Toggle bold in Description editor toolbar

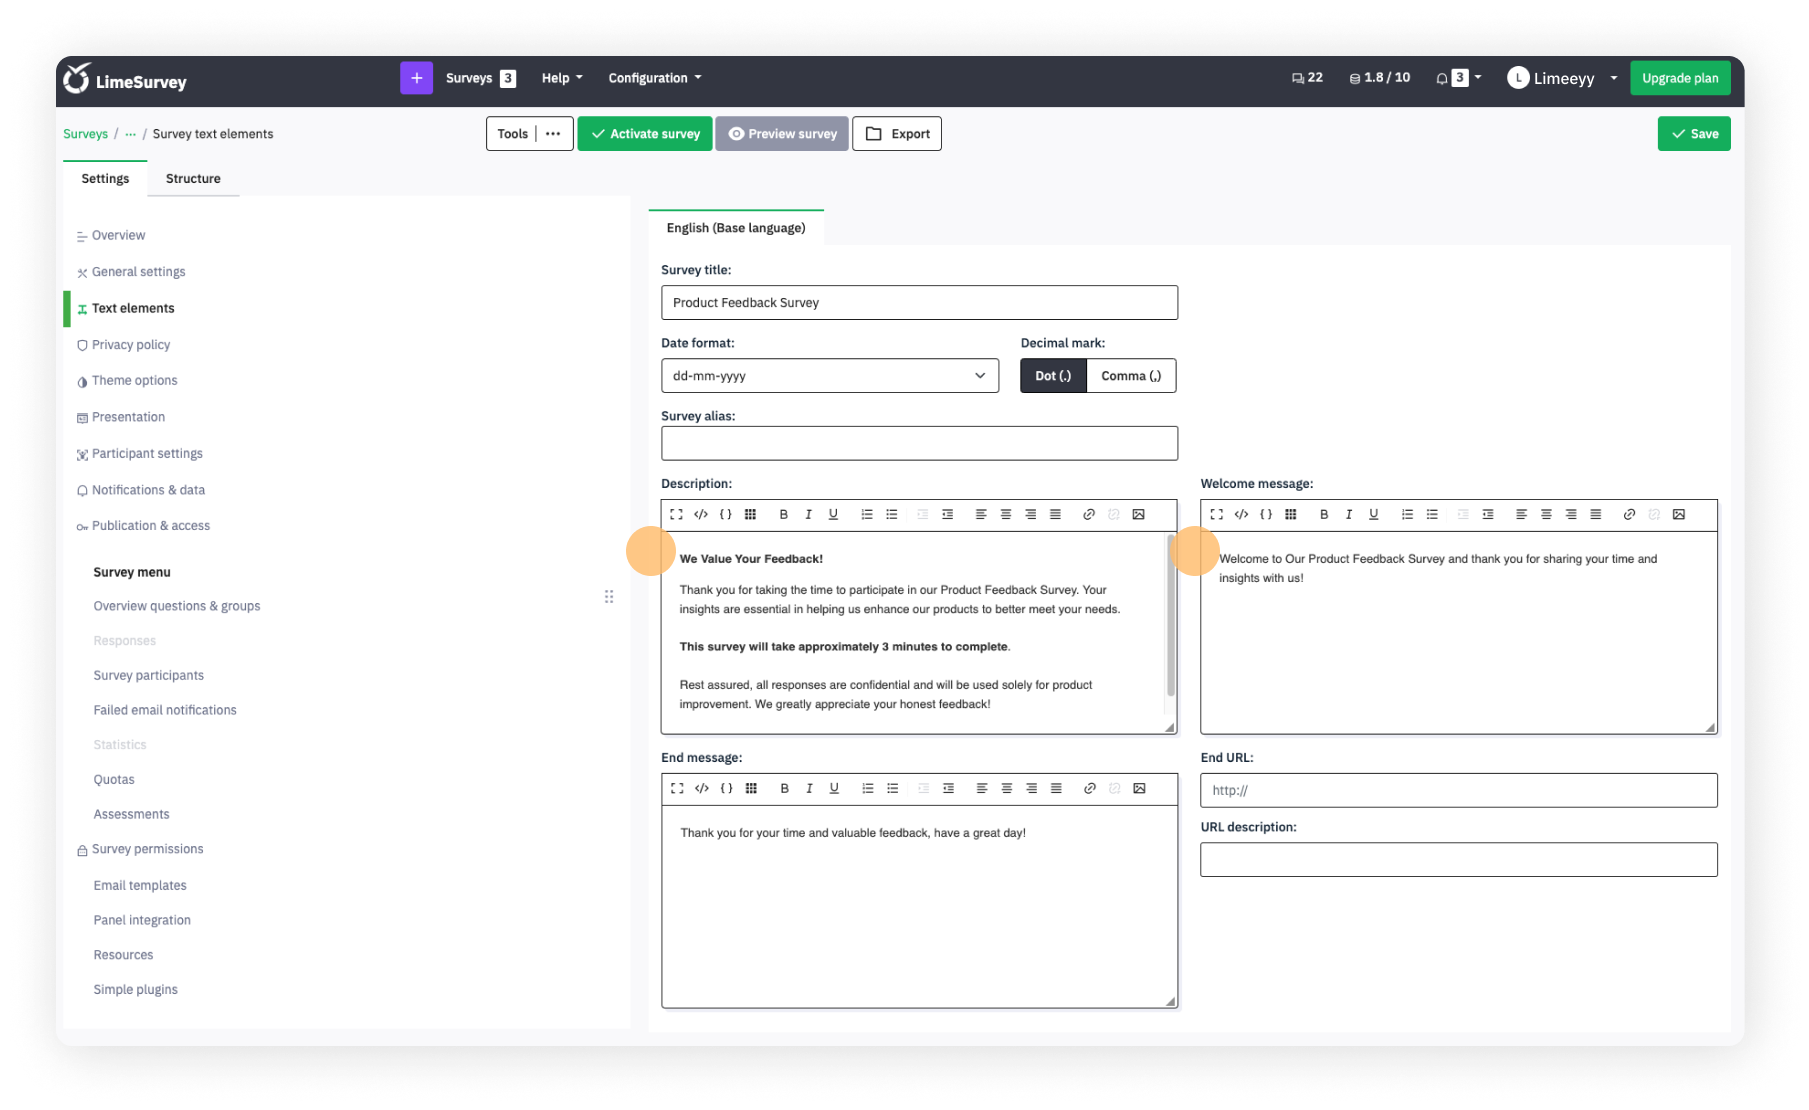click(783, 514)
